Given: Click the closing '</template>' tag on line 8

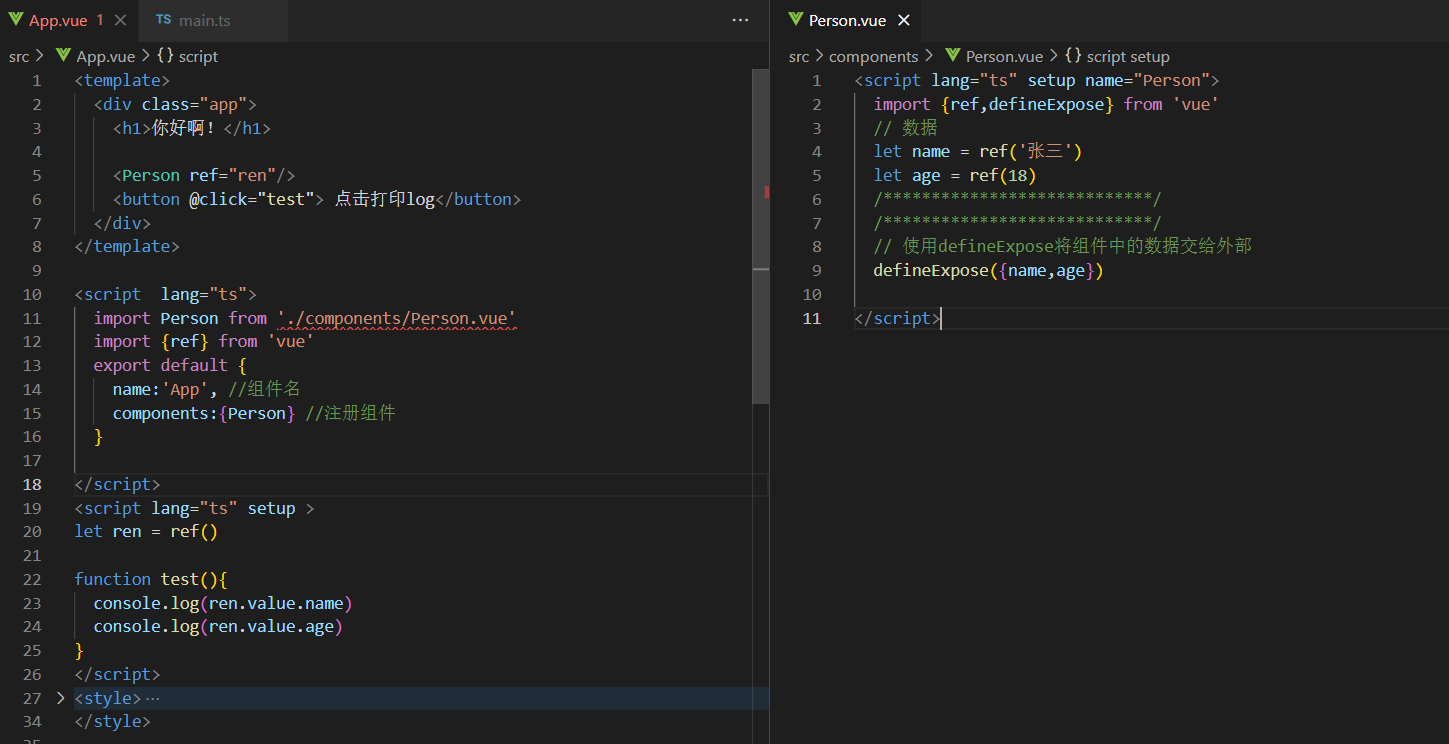Looking at the screenshot, I should [x=127, y=246].
